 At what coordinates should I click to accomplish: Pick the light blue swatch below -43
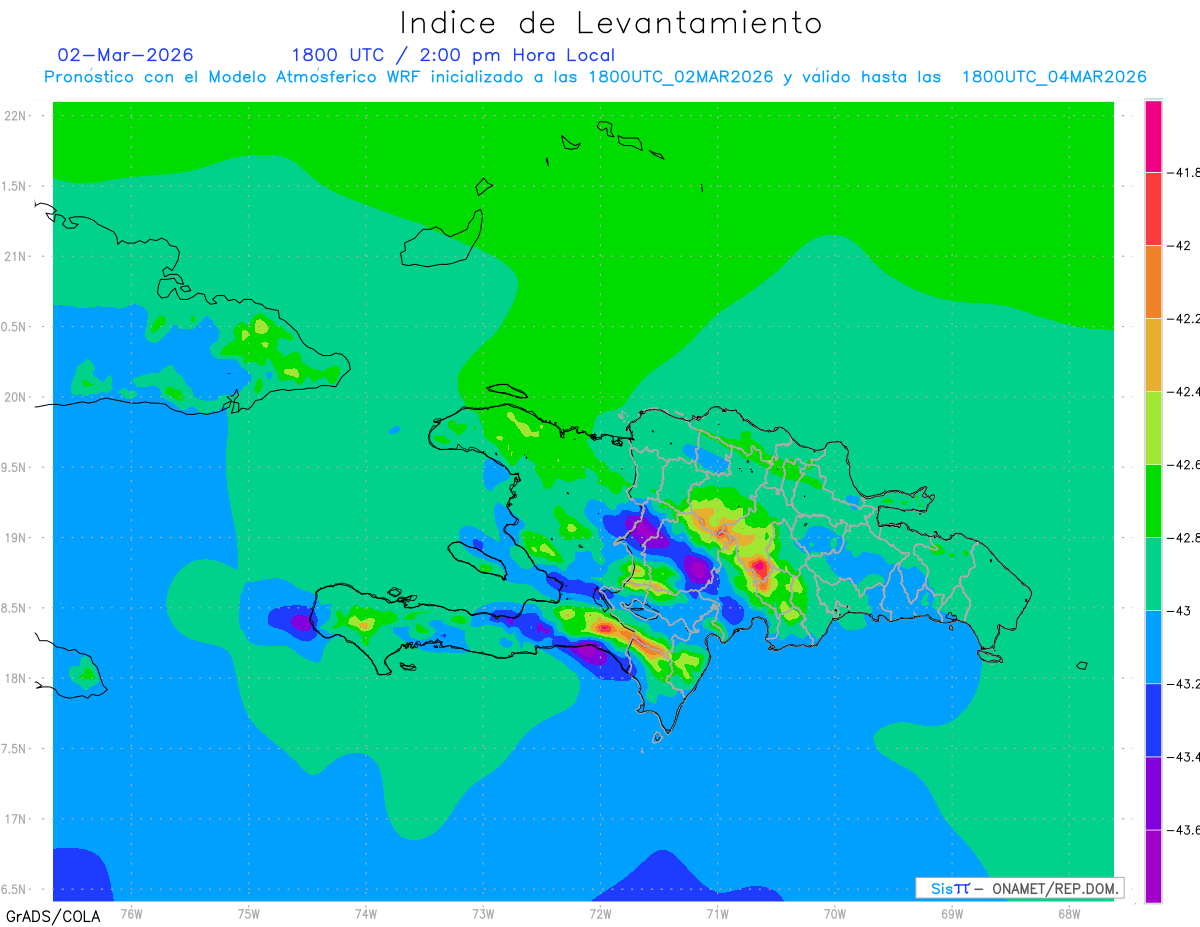pyautogui.click(x=1153, y=646)
